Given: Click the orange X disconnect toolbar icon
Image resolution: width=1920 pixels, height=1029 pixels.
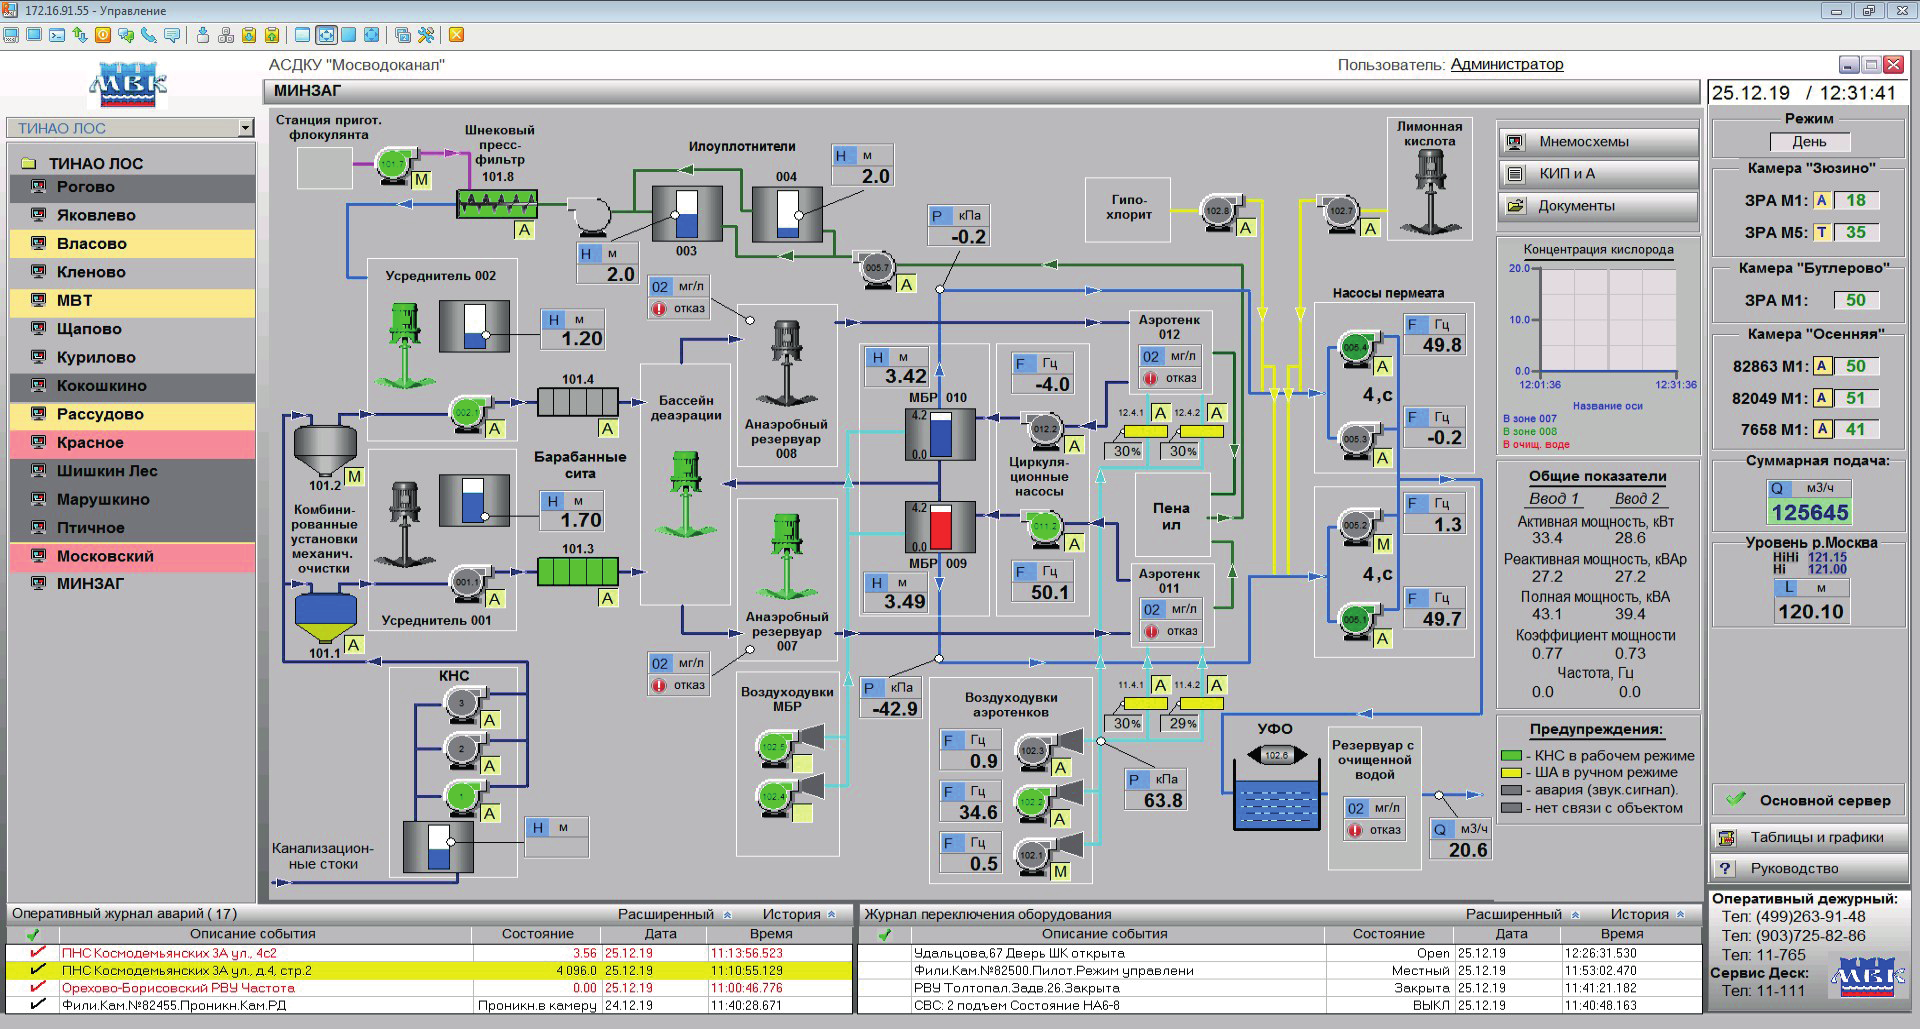Looking at the screenshot, I should coord(456,35).
